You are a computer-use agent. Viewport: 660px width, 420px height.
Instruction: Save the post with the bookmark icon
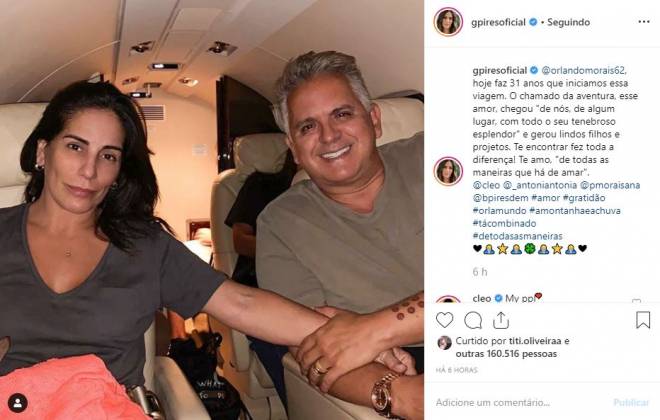[x=643, y=320]
